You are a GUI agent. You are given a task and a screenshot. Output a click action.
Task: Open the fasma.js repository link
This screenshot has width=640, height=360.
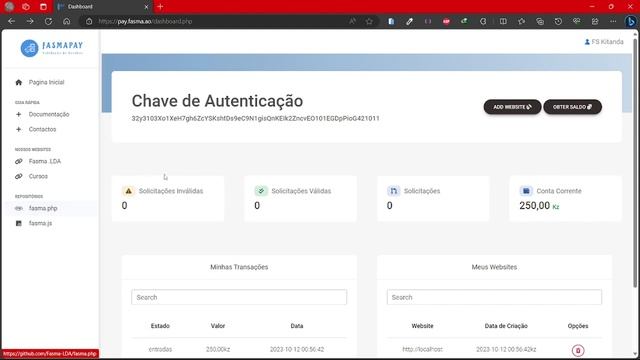click(x=40, y=223)
